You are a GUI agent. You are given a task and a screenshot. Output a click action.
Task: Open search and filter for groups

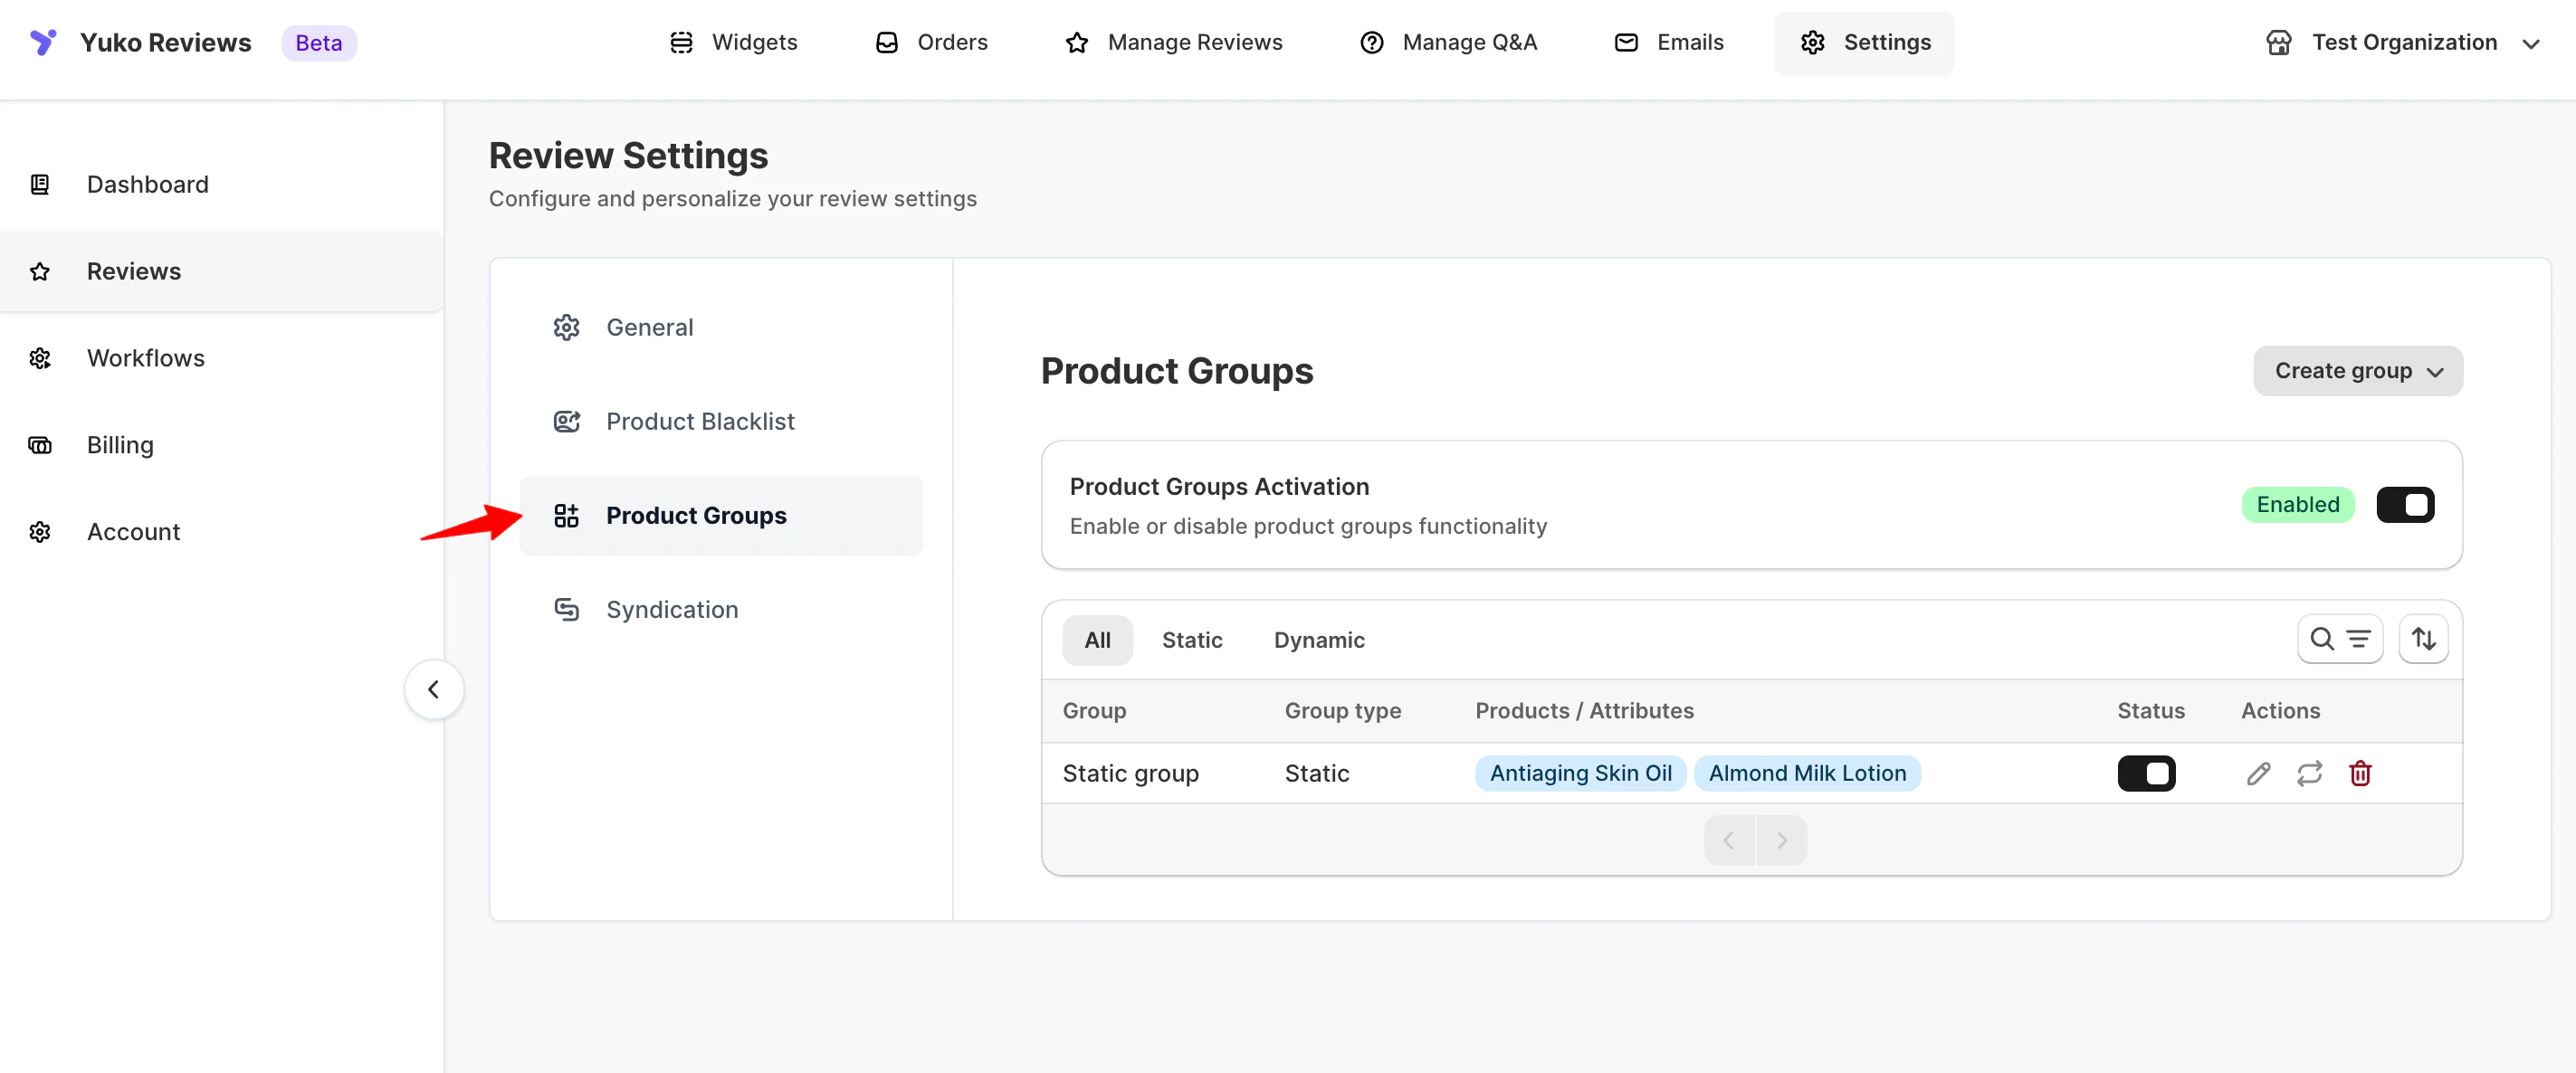point(2340,639)
